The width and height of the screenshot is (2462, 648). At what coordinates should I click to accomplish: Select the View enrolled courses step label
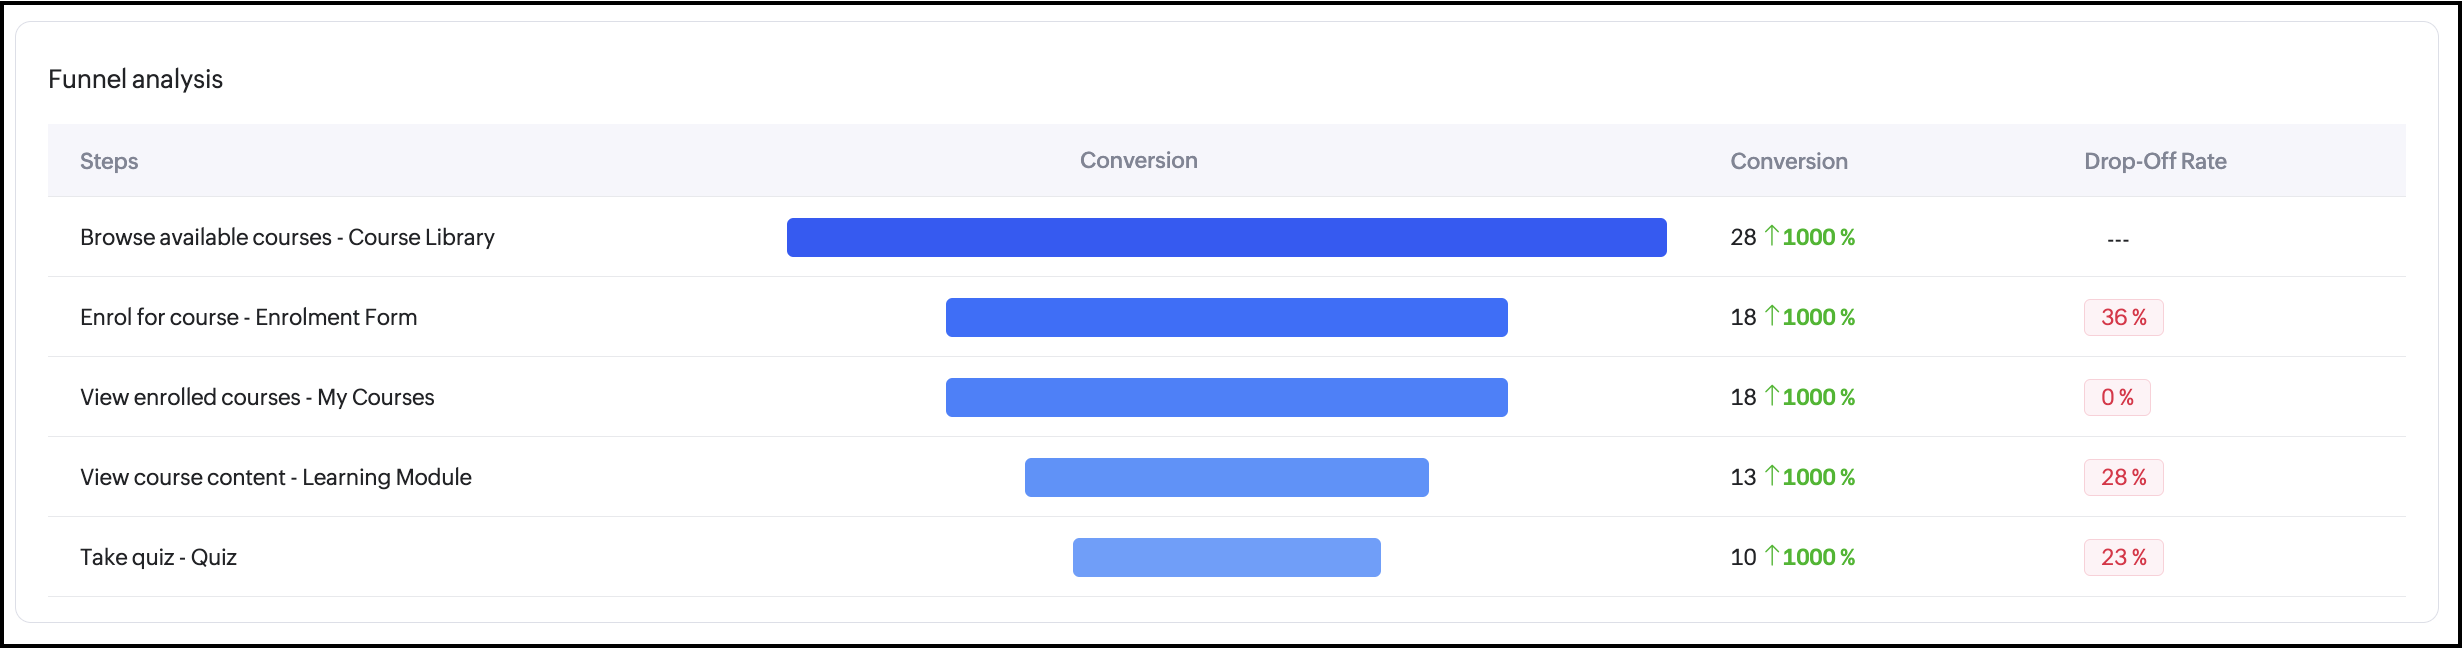click(257, 398)
